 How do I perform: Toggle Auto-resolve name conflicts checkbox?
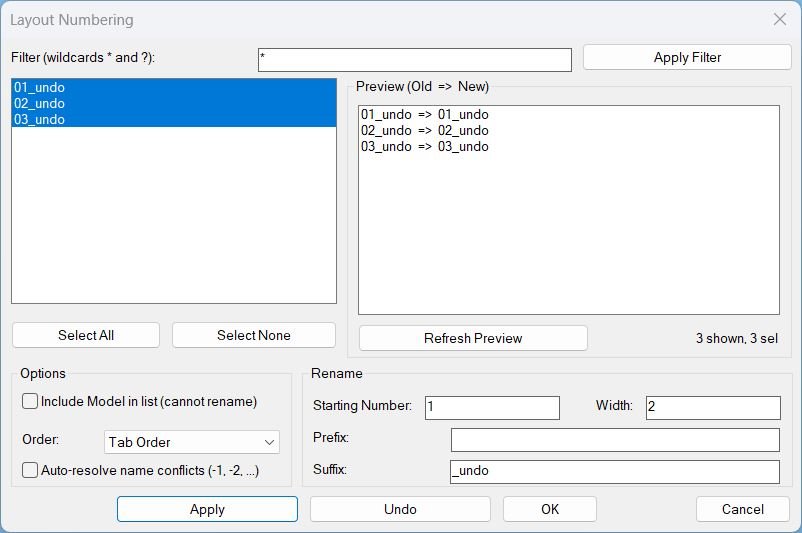coord(30,470)
